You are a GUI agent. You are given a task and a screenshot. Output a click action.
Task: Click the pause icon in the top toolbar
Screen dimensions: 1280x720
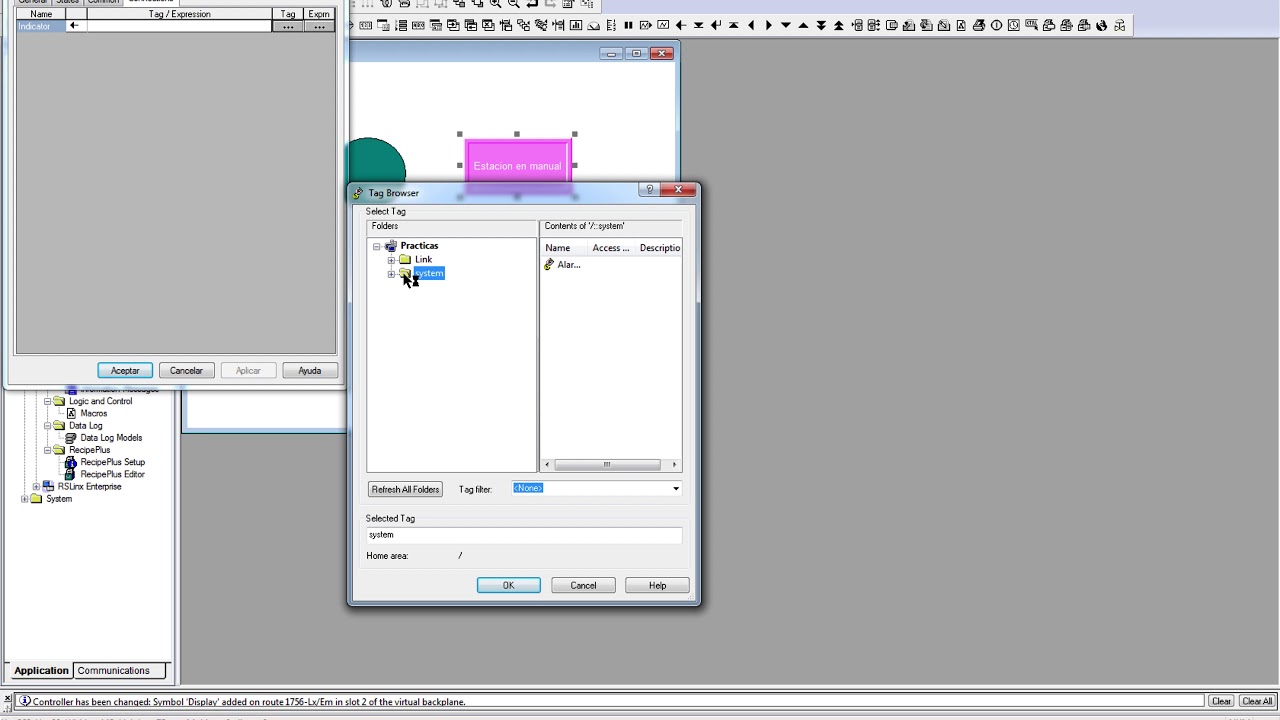[628, 25]
